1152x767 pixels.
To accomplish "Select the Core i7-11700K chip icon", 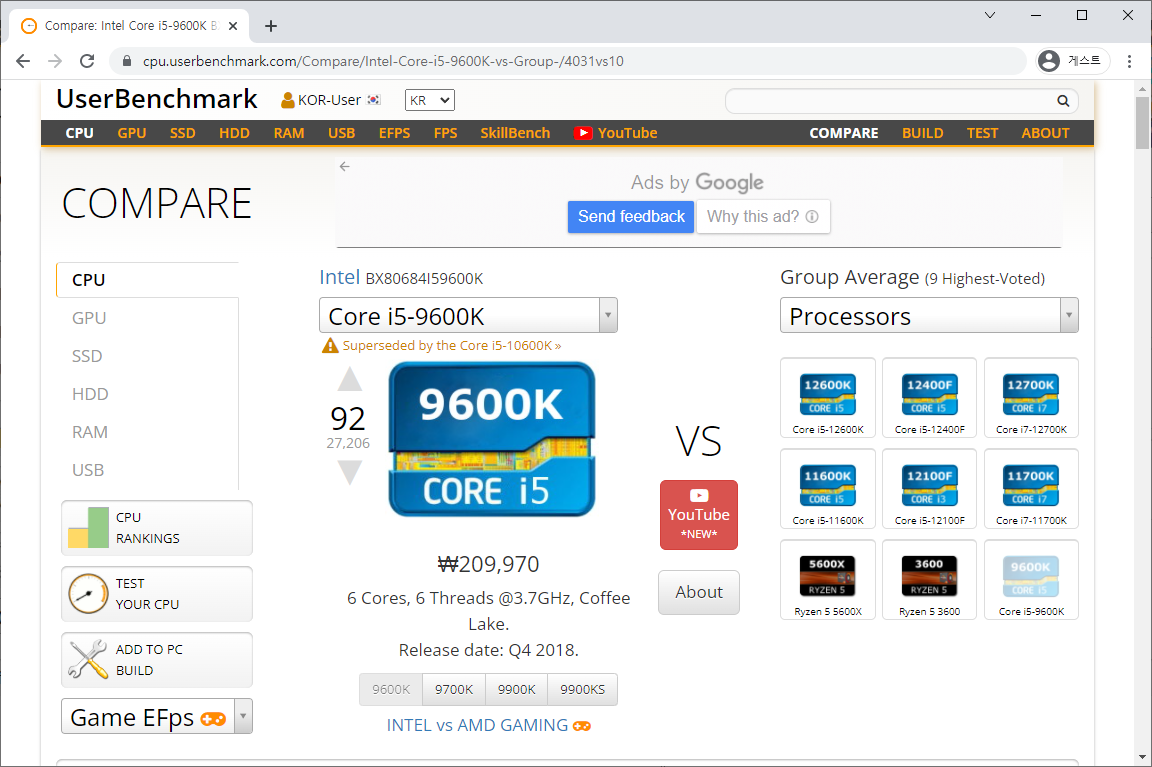I will pyautogui.click(x=1031, y=486).
